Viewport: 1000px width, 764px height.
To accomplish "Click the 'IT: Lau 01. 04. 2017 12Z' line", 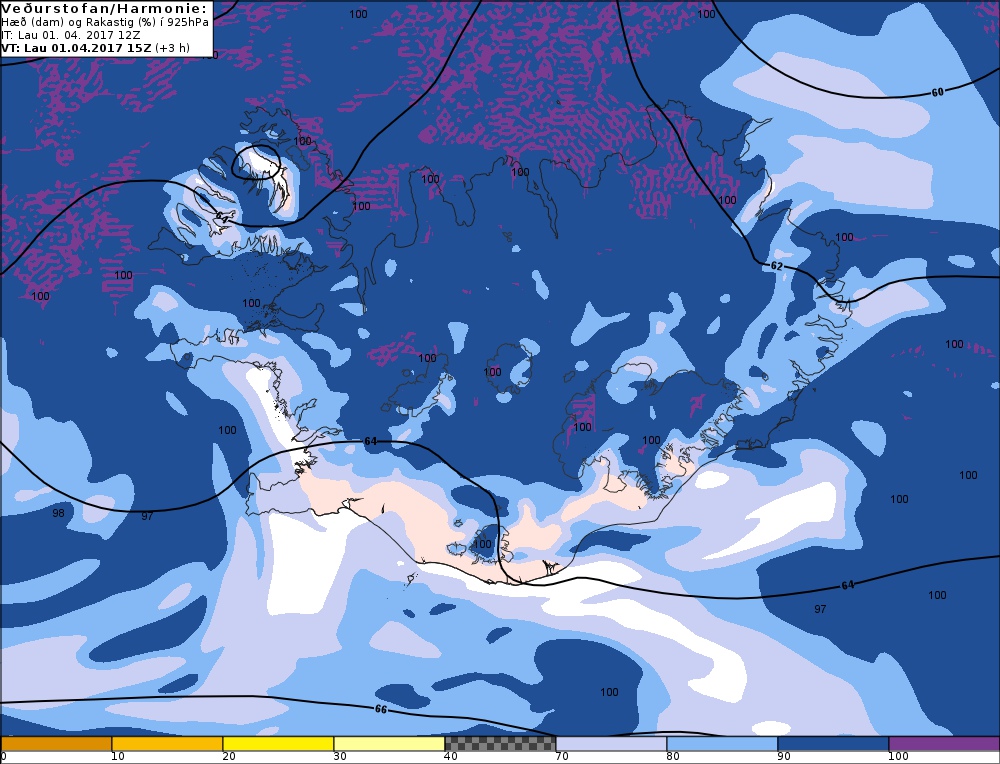I will (x=71, y=35).
